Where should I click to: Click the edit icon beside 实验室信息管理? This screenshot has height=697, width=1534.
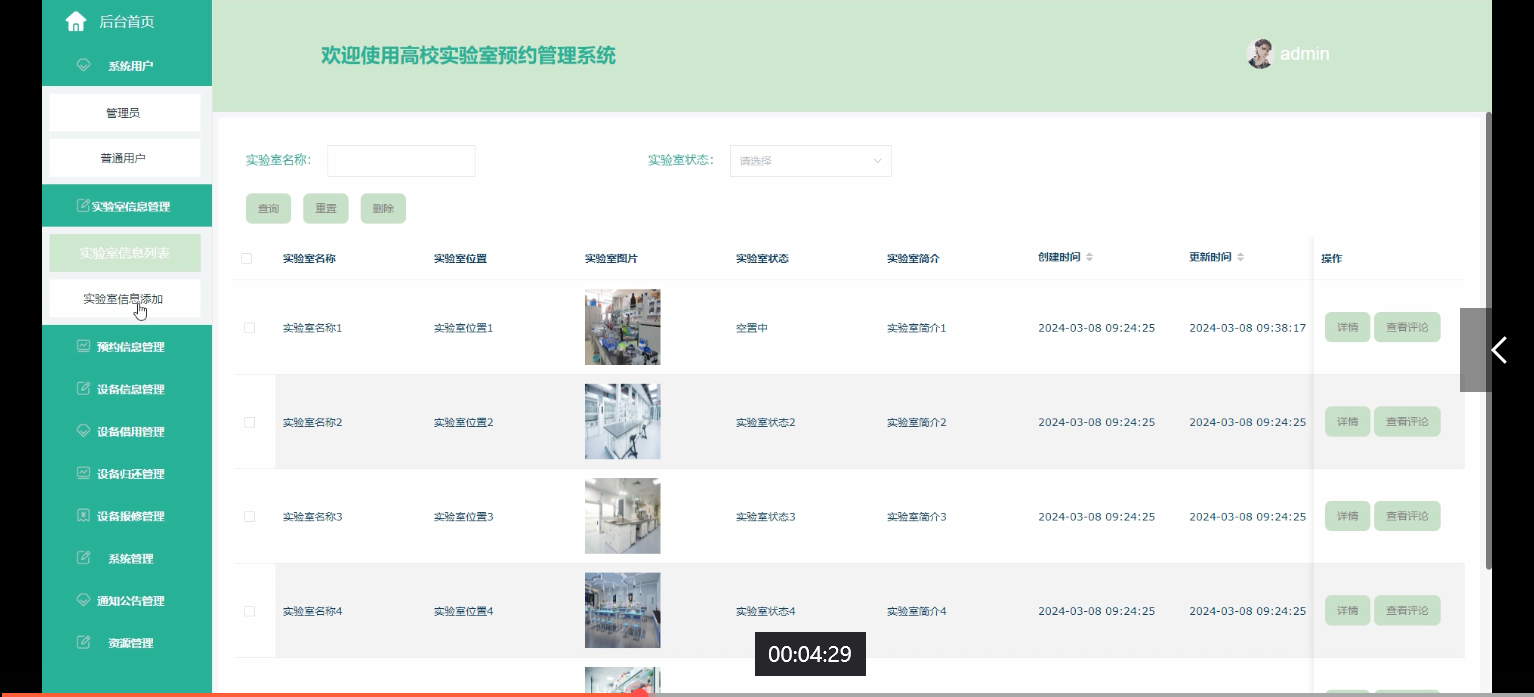tap(83, 206)
